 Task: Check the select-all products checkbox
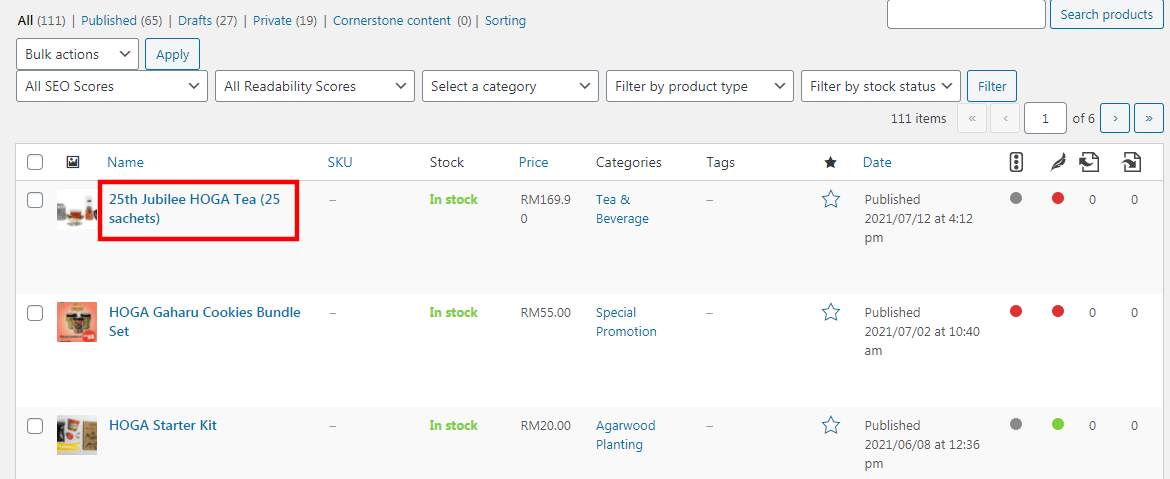pos(35,162)
